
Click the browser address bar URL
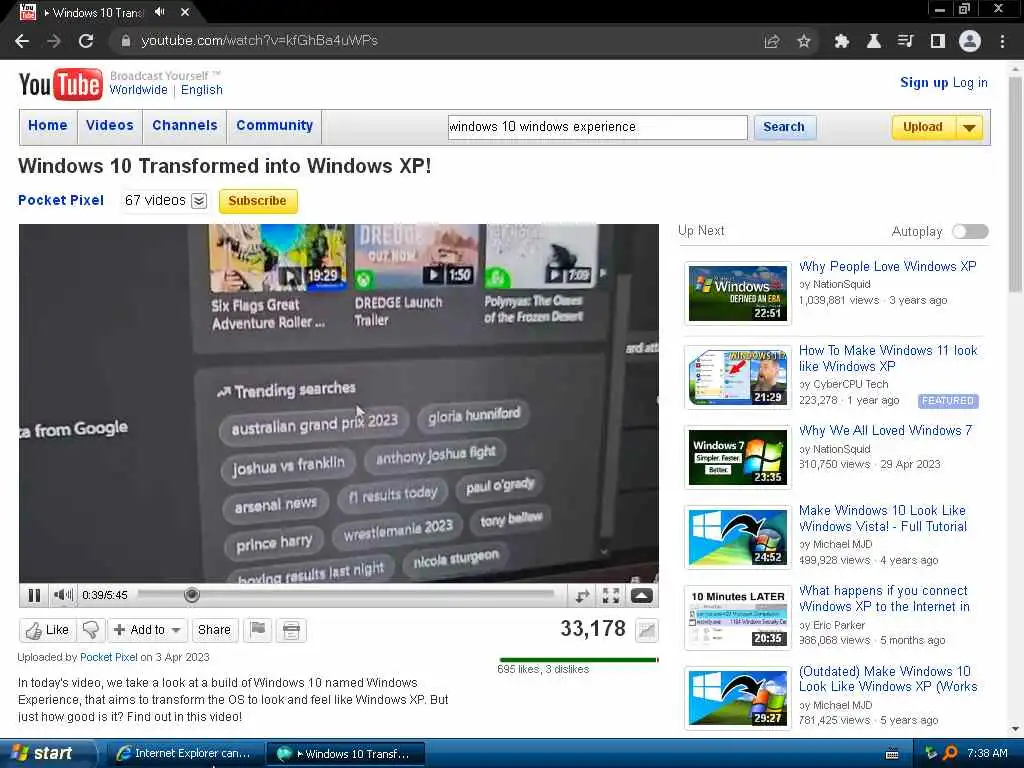click(x=259, y=40)
